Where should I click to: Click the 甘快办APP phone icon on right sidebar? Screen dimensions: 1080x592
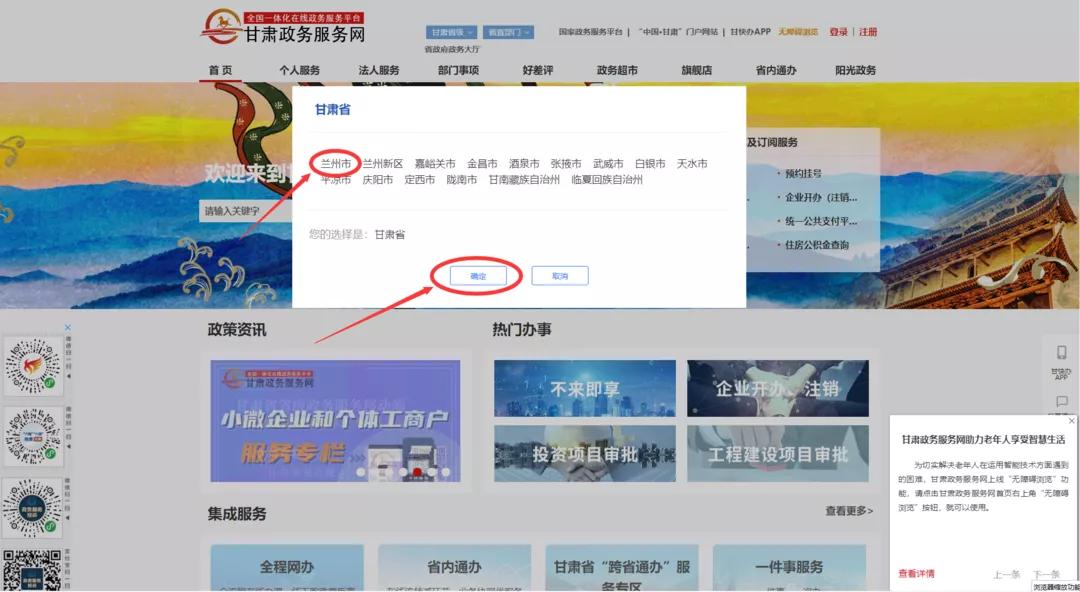[x=1061, y=352]
